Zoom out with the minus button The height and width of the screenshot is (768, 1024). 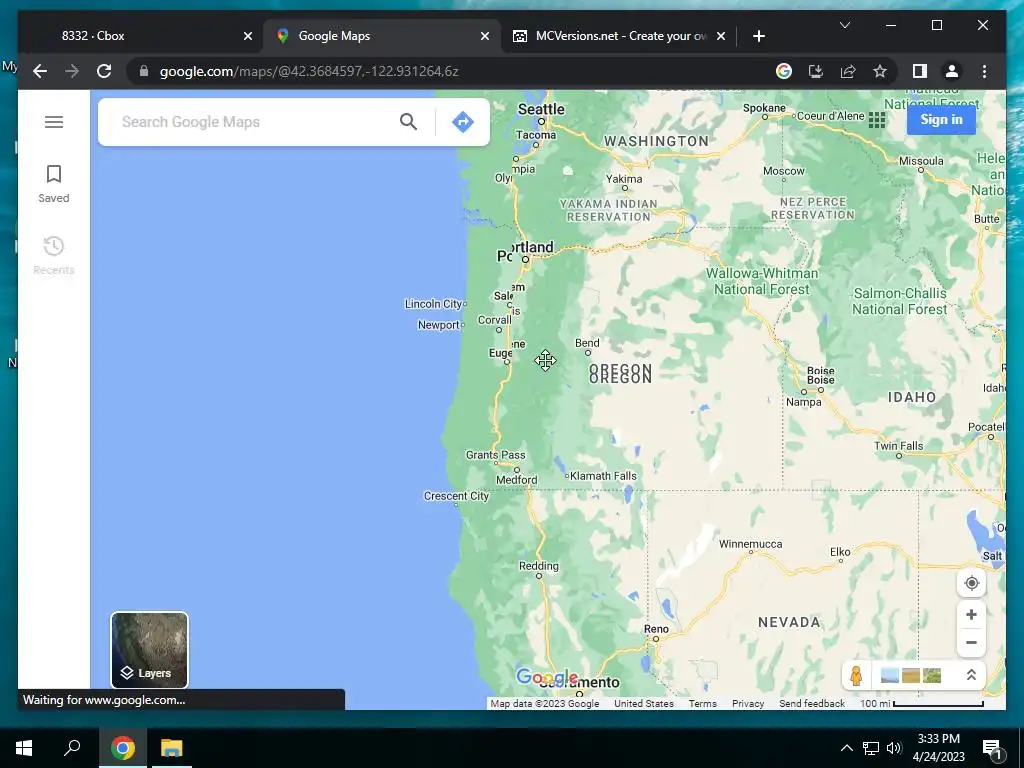click(x=971, y=643)
